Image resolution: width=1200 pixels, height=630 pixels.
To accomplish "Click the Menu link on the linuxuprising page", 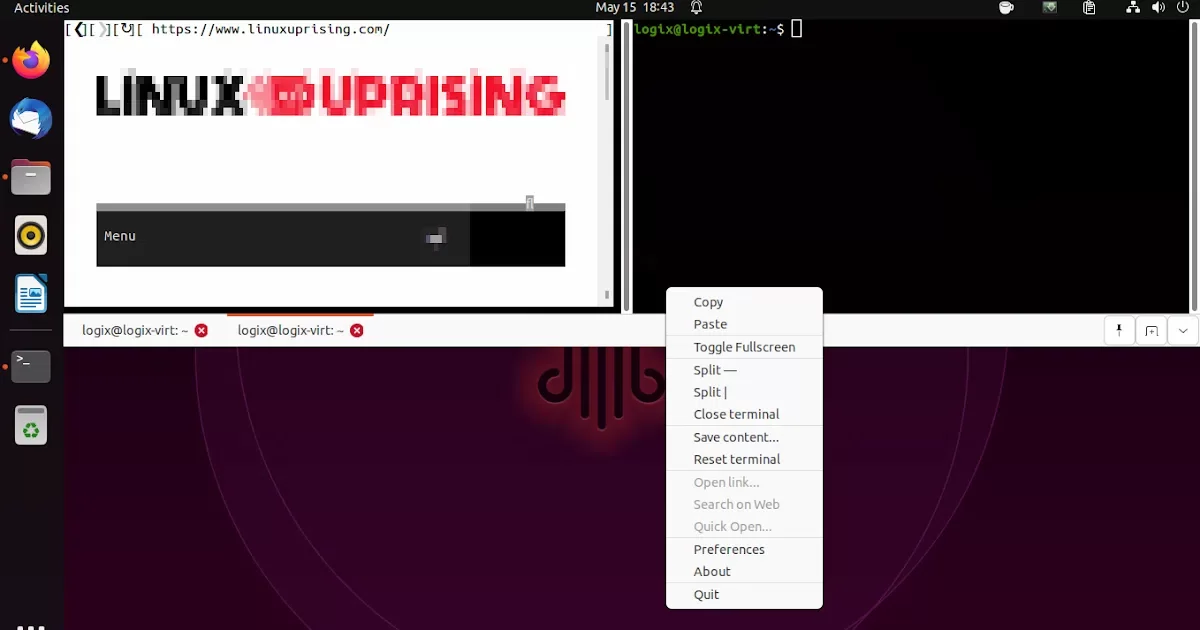I will click(x=120, y=235).
